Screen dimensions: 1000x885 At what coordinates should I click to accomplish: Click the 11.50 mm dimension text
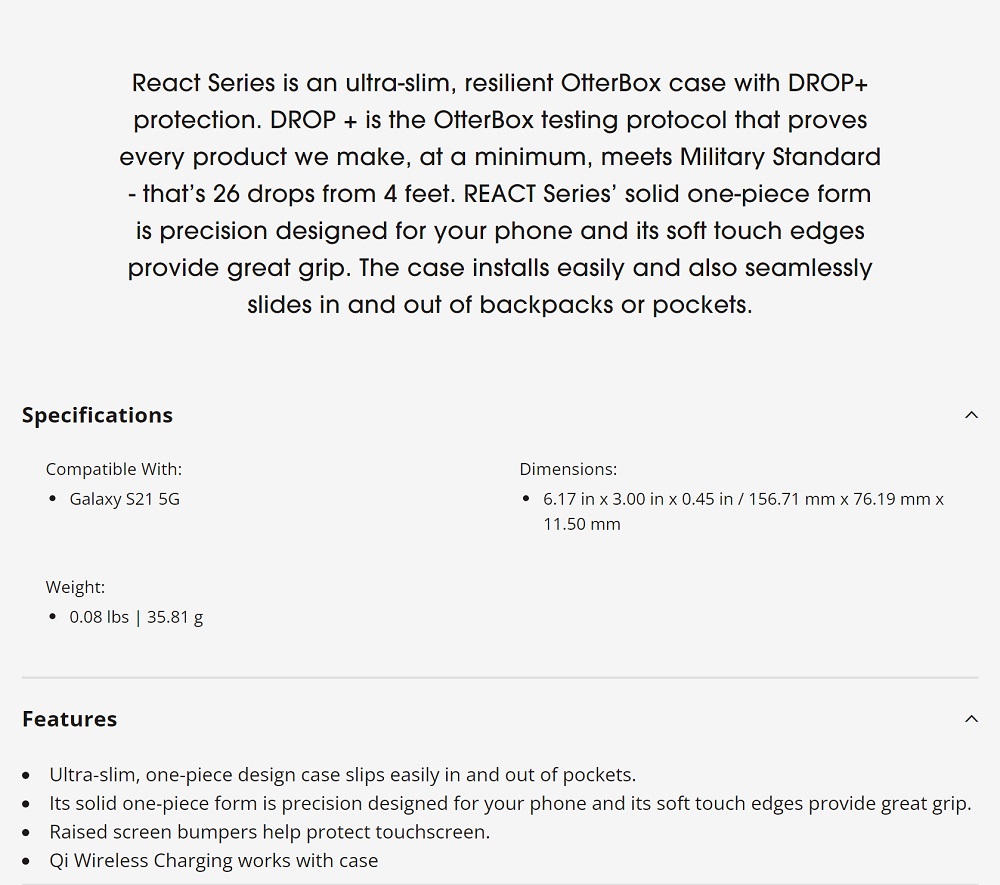coord(582,524)
